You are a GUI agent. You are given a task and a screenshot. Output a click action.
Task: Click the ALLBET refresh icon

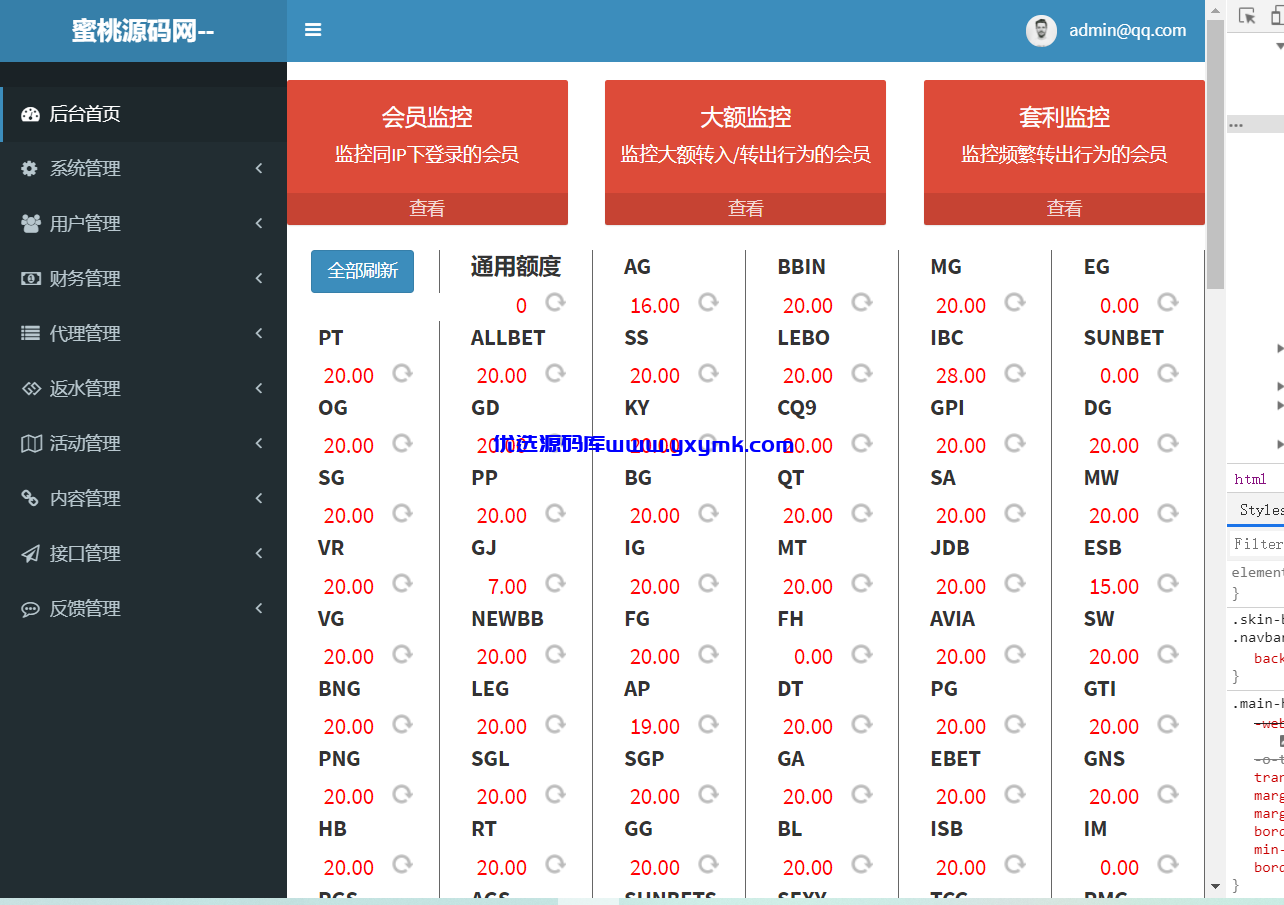[555, 373]
